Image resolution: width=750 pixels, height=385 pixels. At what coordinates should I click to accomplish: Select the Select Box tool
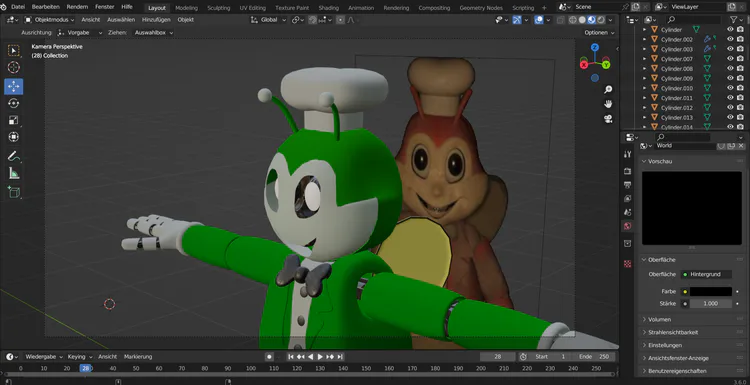pyautogui.click(x=13, y=51)
